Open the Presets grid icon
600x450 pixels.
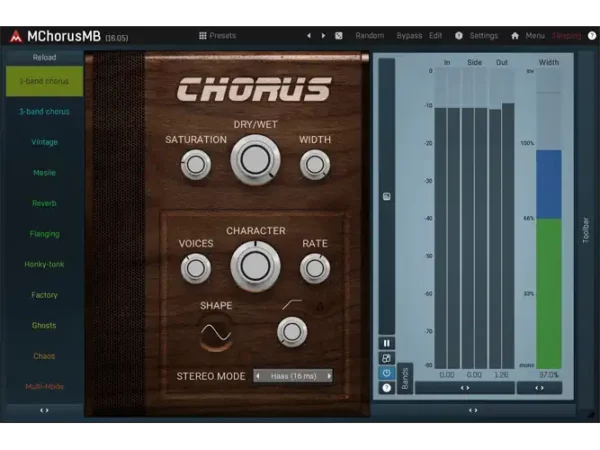click(x=202, y=36)
